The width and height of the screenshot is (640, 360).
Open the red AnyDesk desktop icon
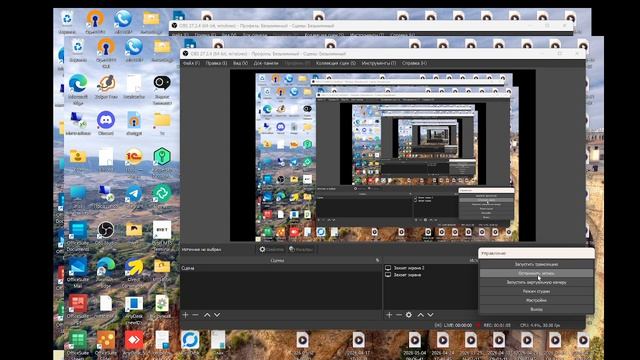click(x=134, y=344)
